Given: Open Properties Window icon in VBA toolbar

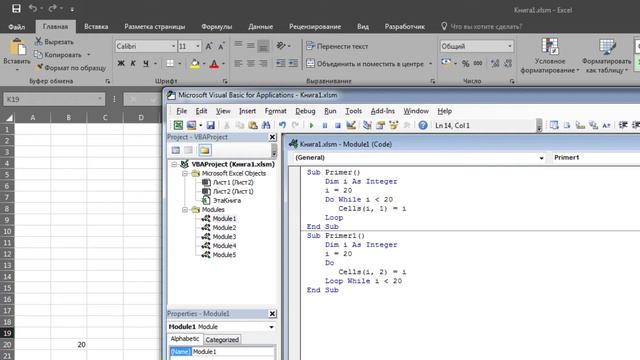Looking at the screenshot, I should point(380,125).
